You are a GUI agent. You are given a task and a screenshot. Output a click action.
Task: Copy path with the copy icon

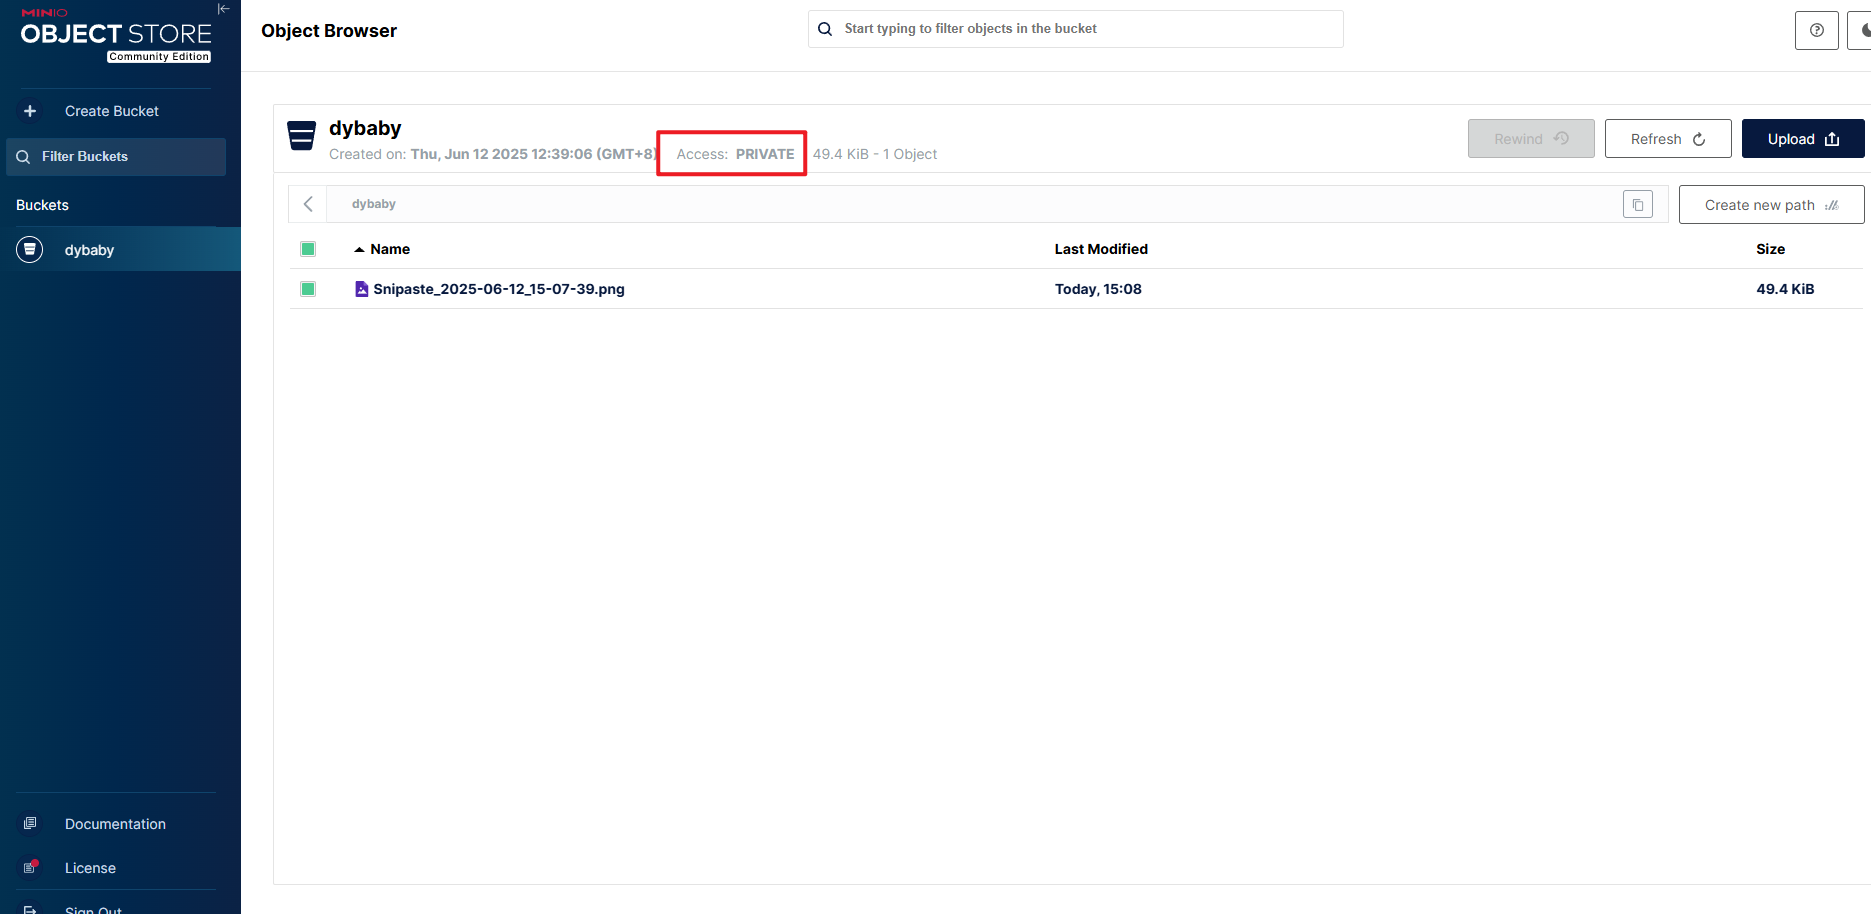[1638, 205]
